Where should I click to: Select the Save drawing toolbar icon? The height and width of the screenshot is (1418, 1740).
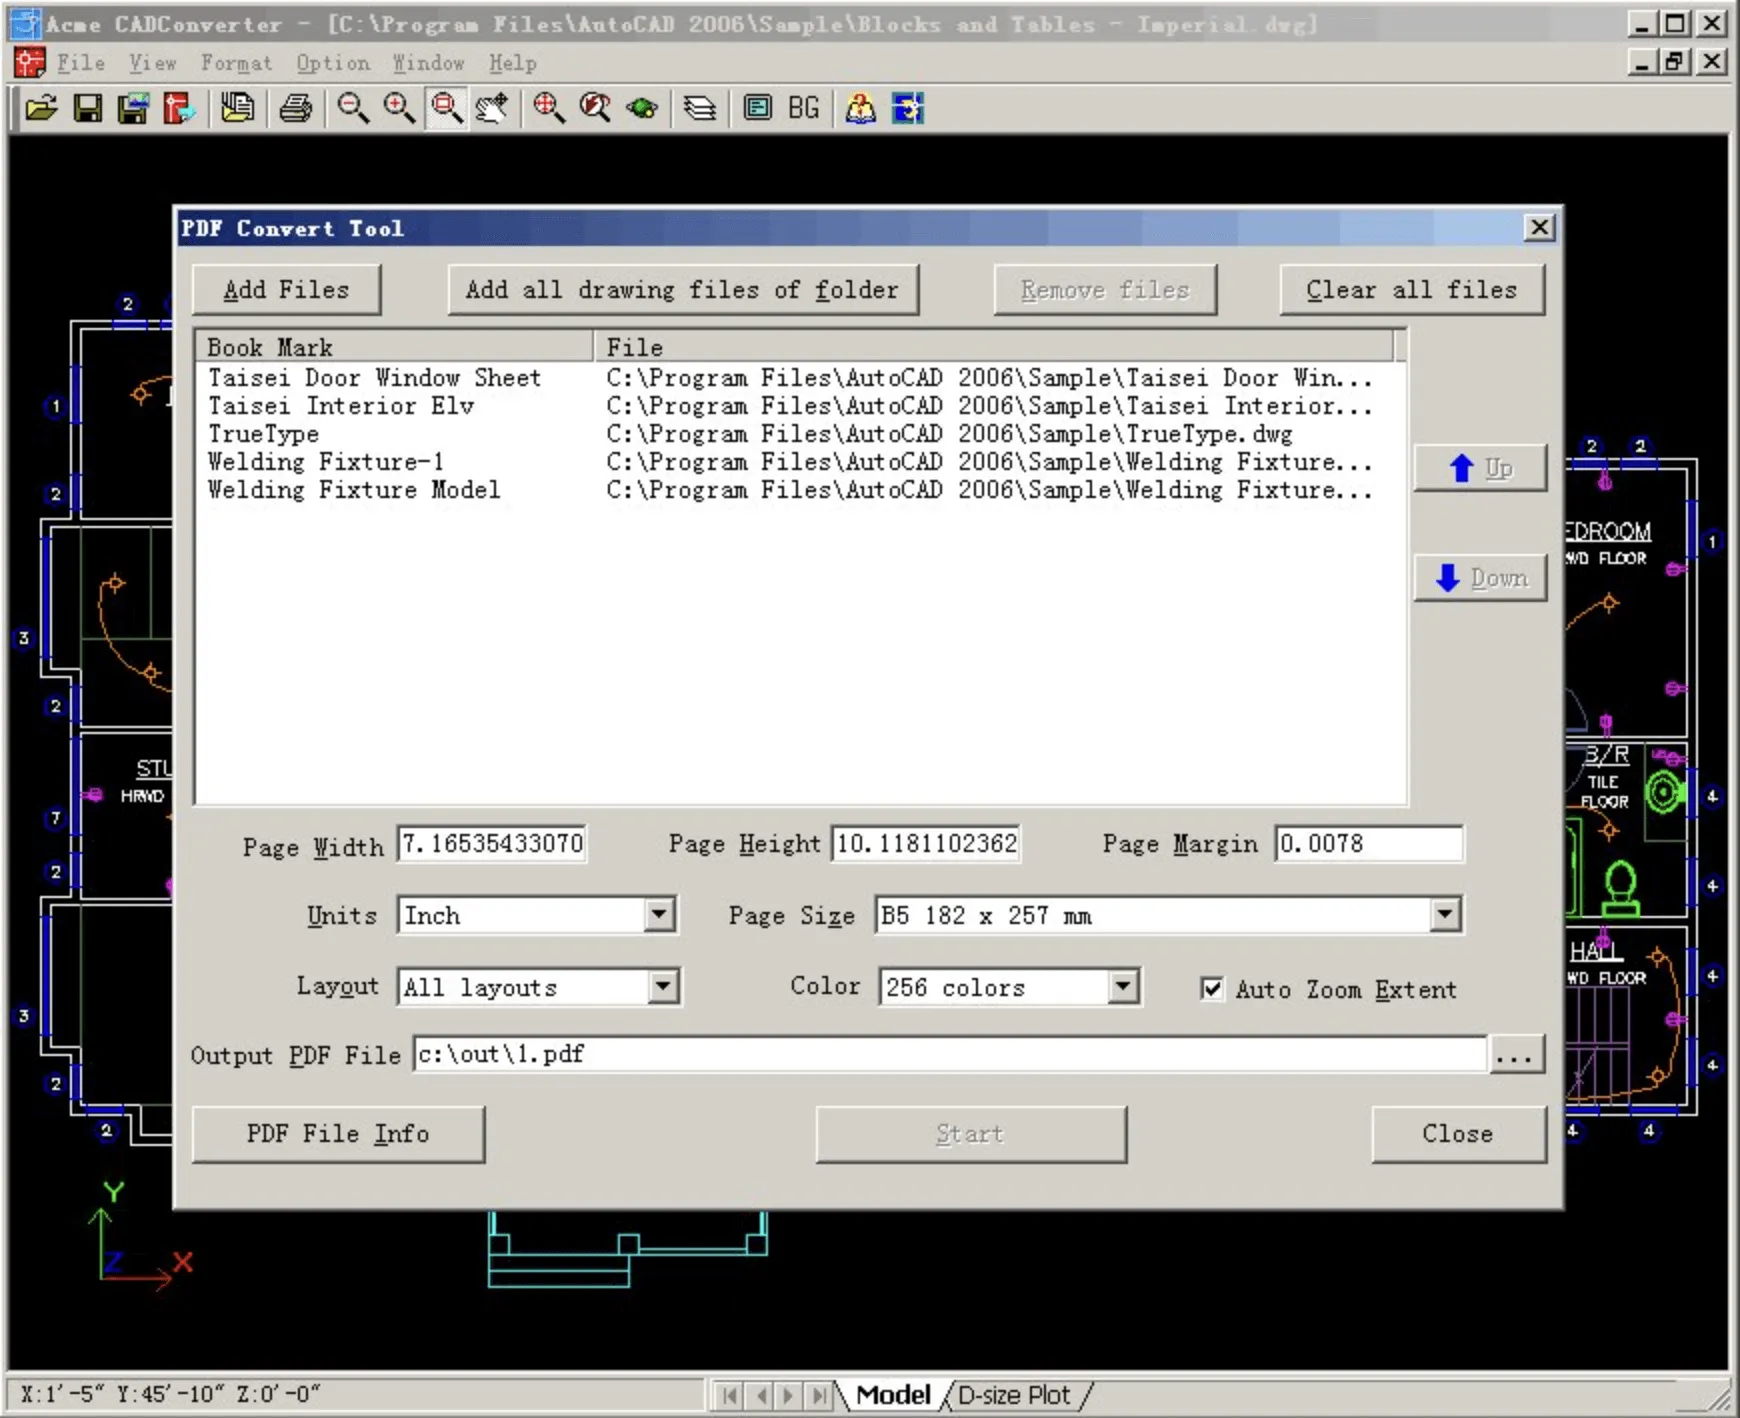88,109
